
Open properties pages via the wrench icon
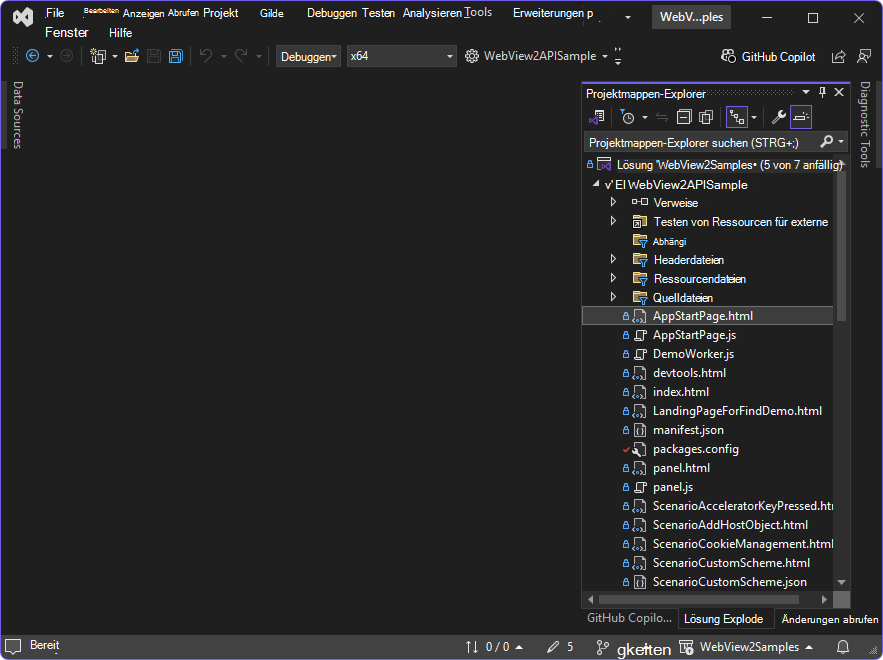tap(777, 117)
